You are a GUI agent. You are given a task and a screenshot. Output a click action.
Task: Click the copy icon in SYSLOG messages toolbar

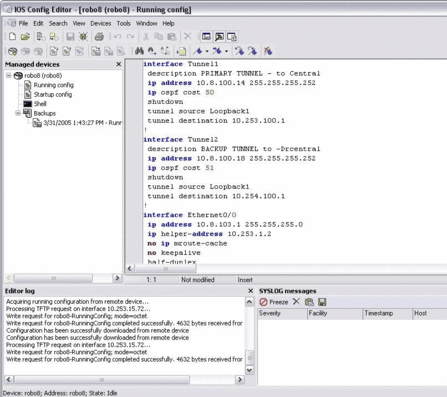pyautogui.click(x=309, y=302)
